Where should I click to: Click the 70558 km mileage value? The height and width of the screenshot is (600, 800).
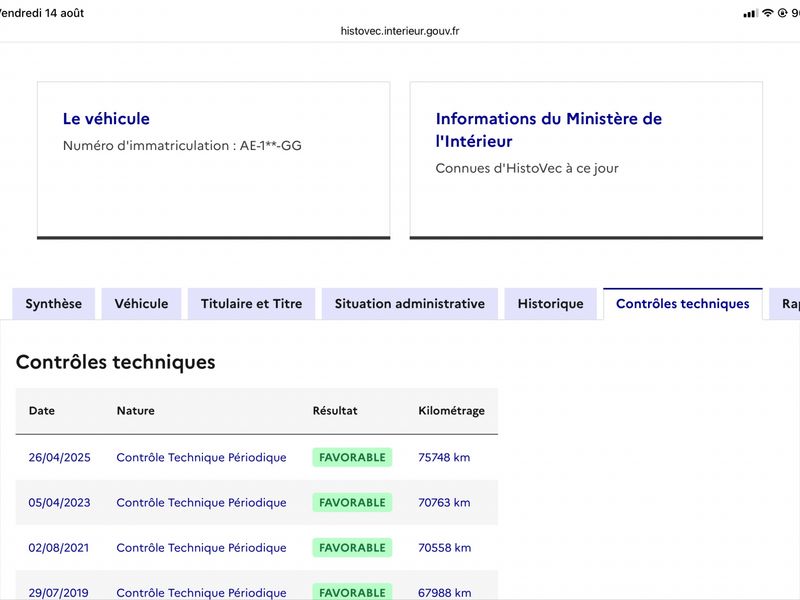point(444,548)
